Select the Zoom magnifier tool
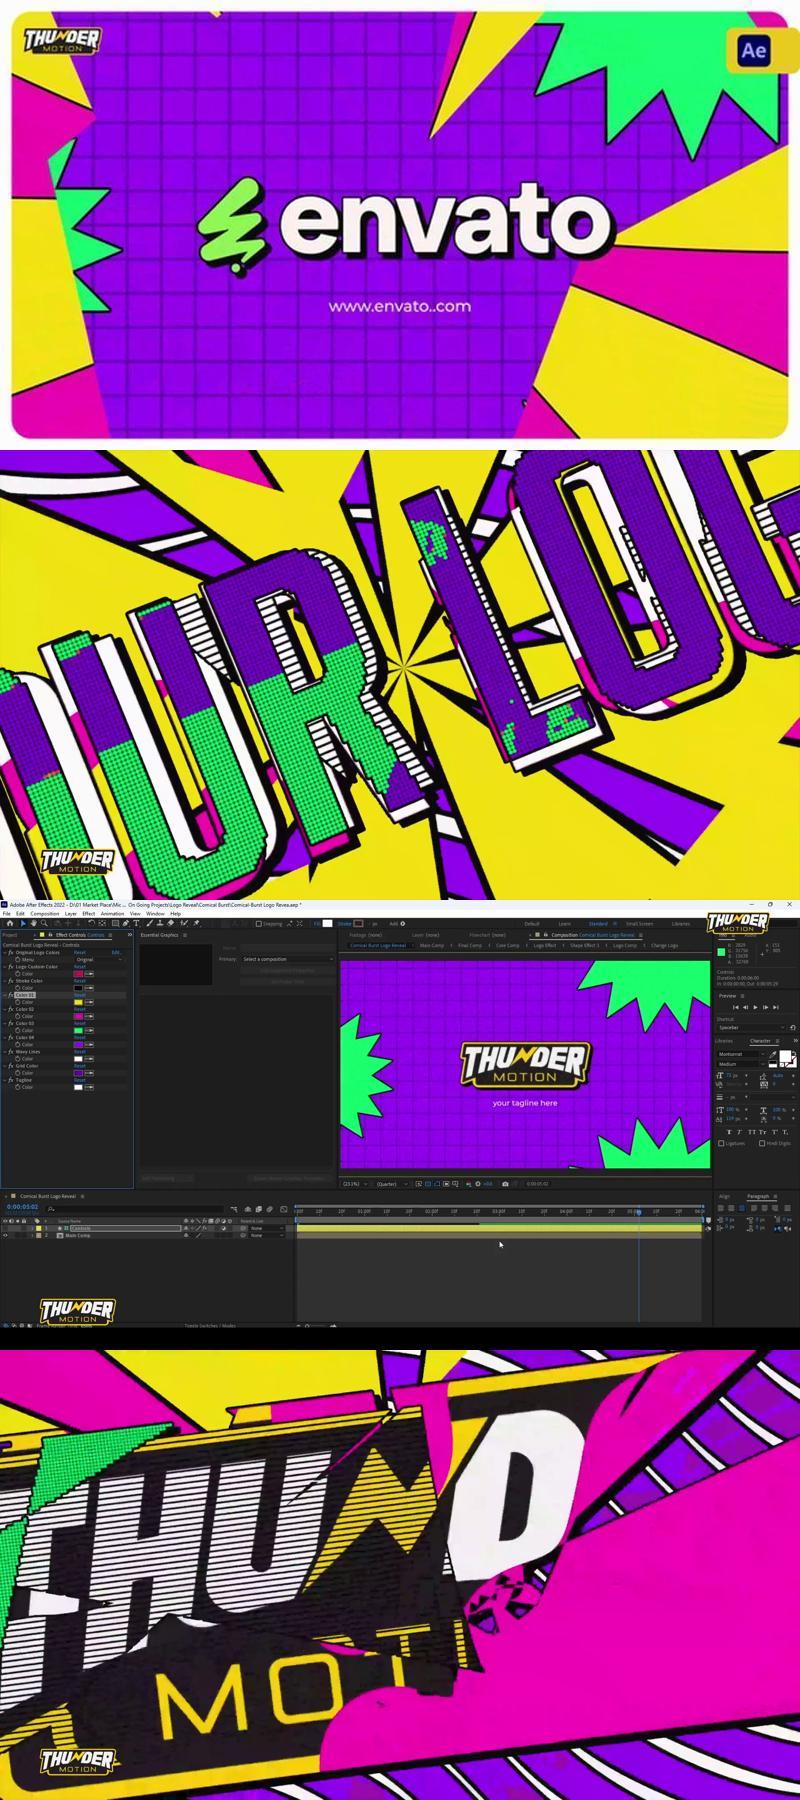The image size is (800, 1800). [44, 924]
